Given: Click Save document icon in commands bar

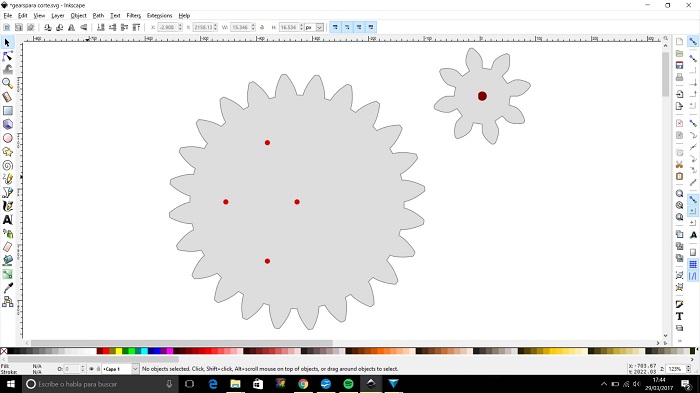Looking at the screenshot, I should (679, 65).
